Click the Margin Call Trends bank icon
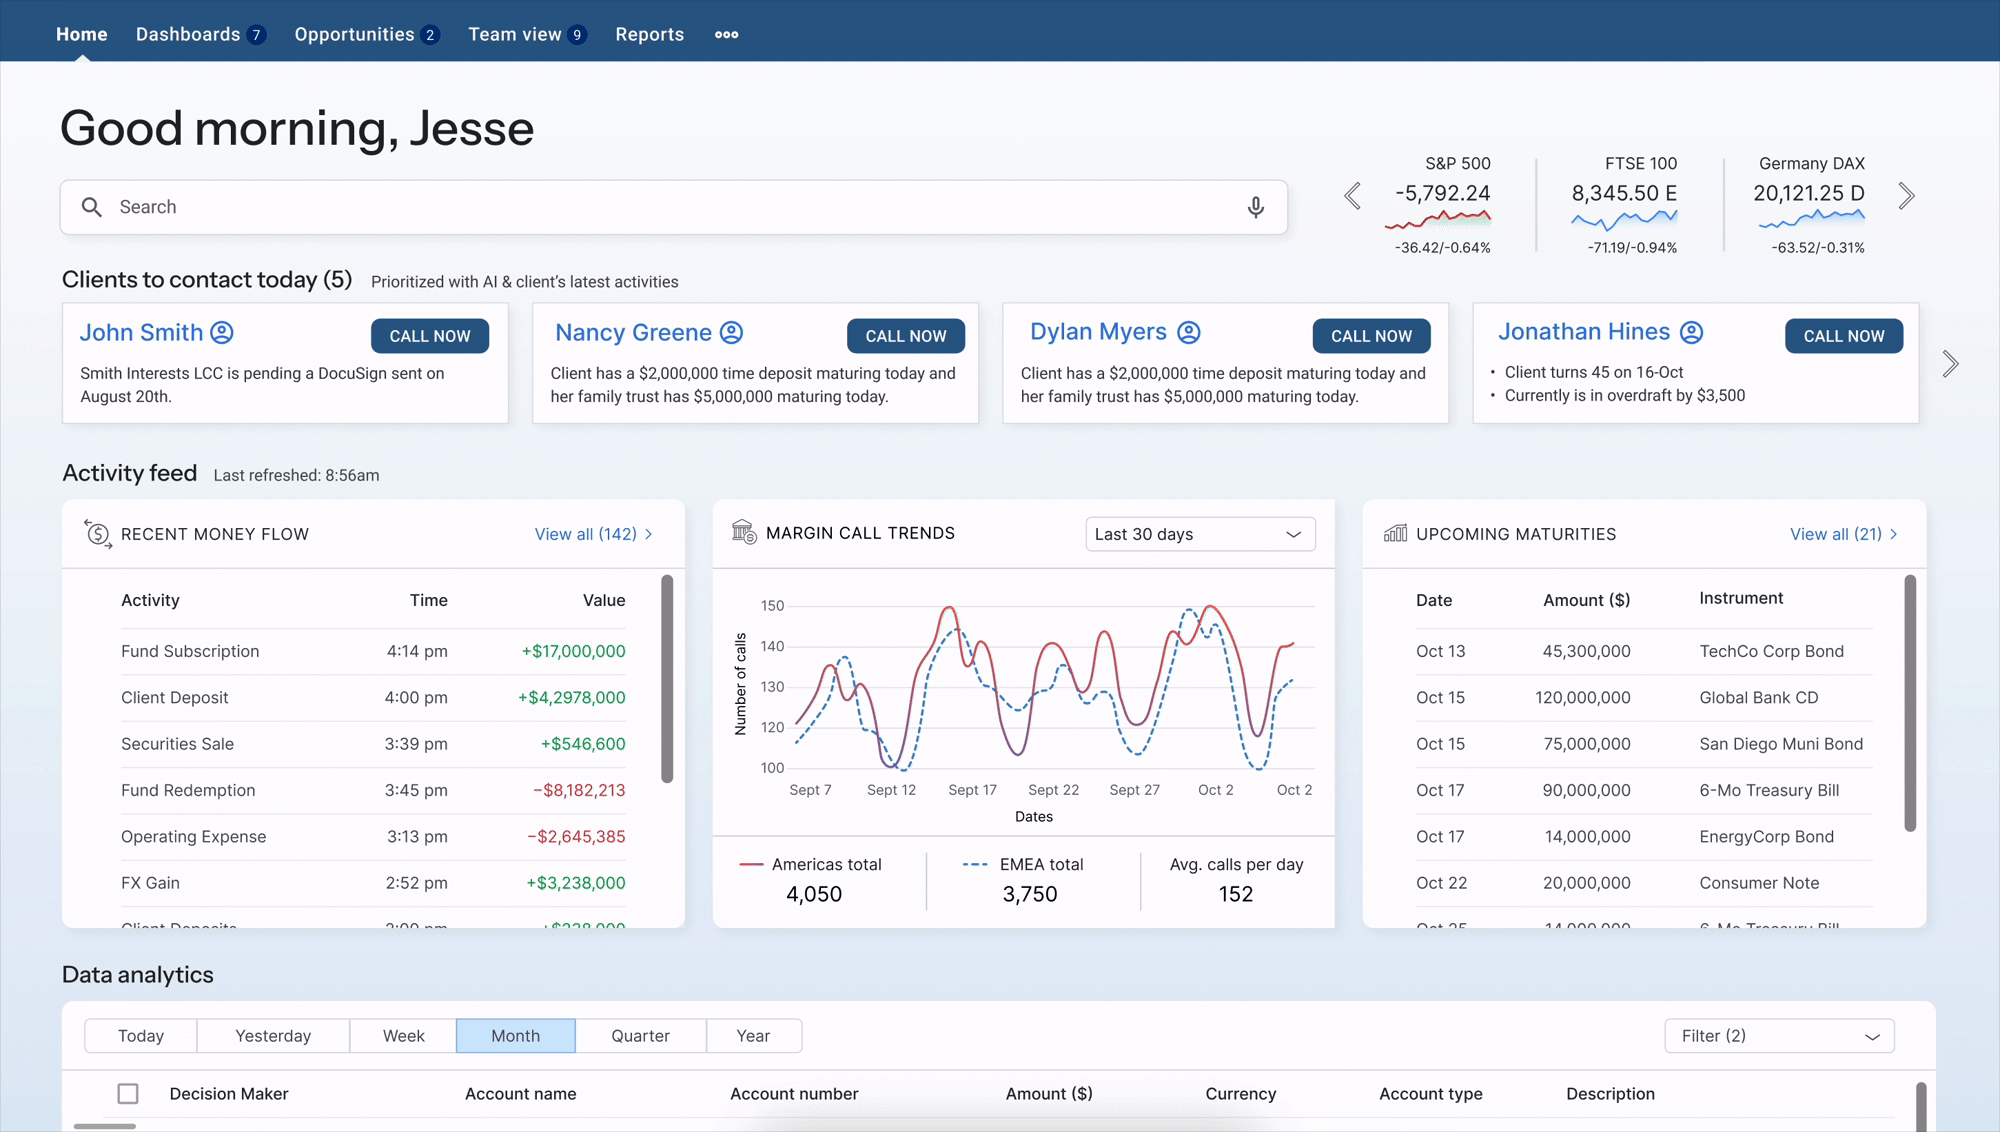This screenshot has width=2000, height=1132. pyautogui.click(x=744, y=533)
